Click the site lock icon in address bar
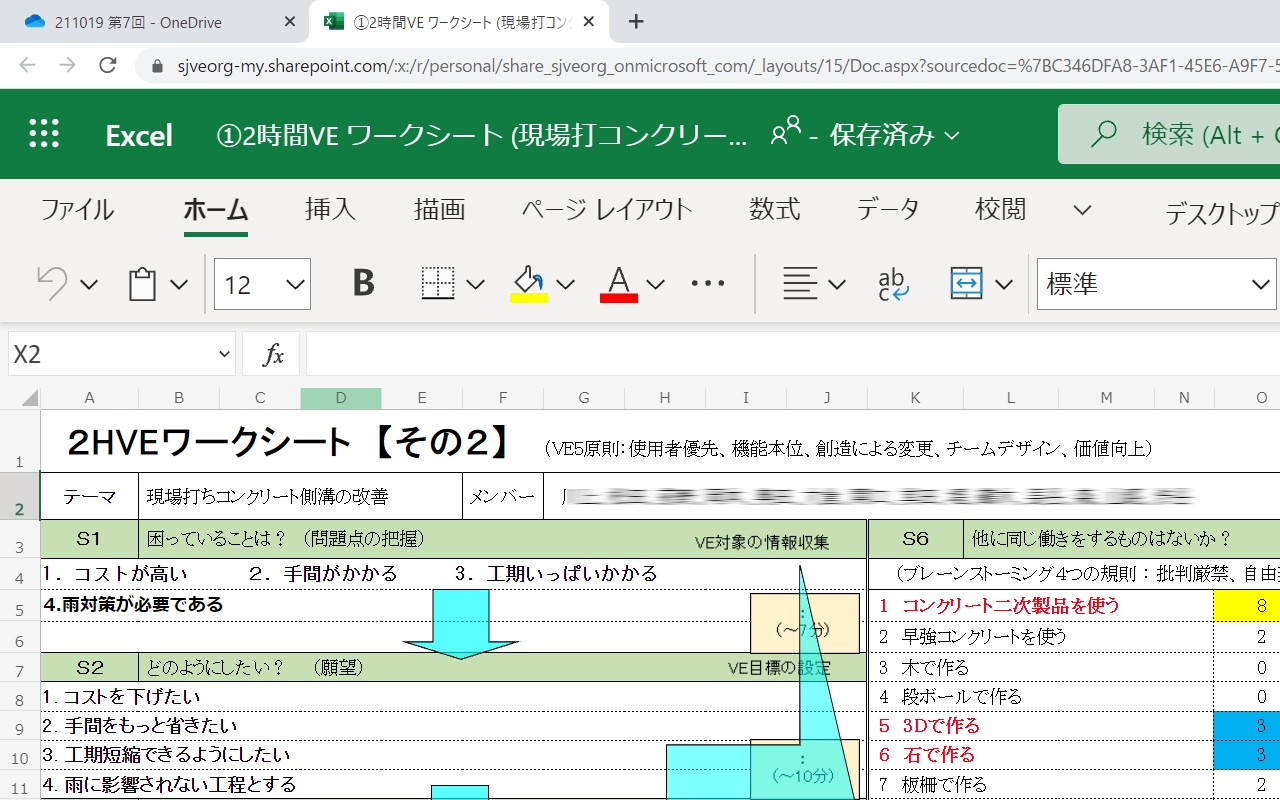The image size is (1280, 800). click(156, 66)
